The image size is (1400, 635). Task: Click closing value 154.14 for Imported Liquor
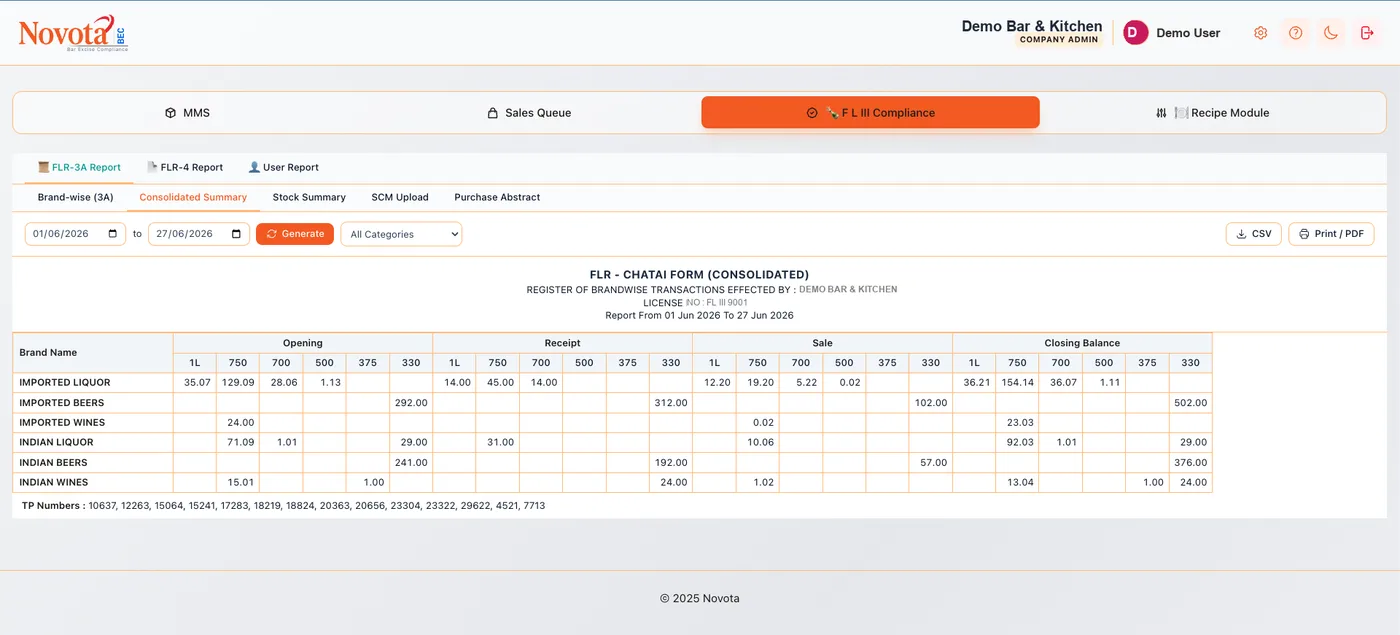coord(1020,382)
